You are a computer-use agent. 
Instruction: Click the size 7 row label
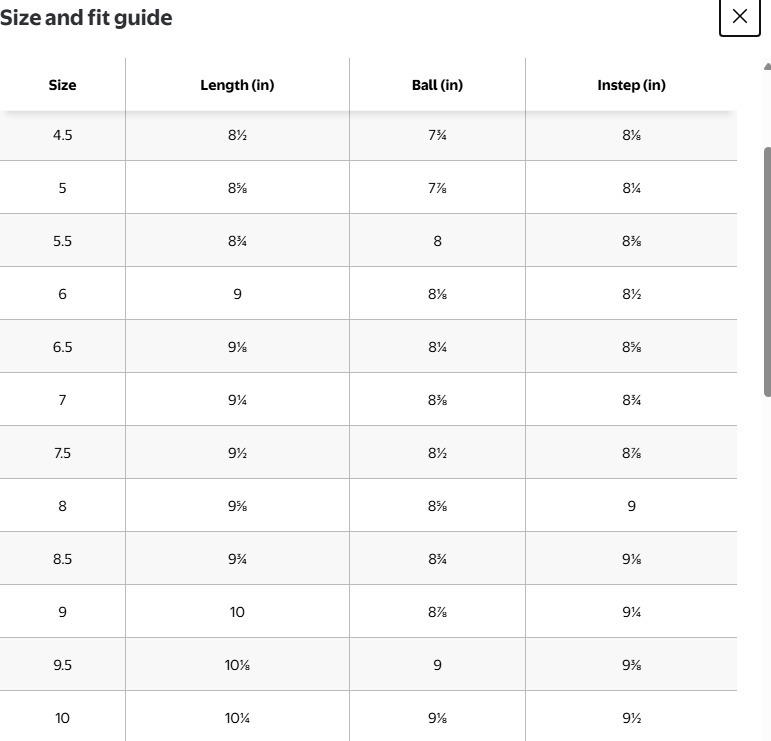click(x=62, y=400)
